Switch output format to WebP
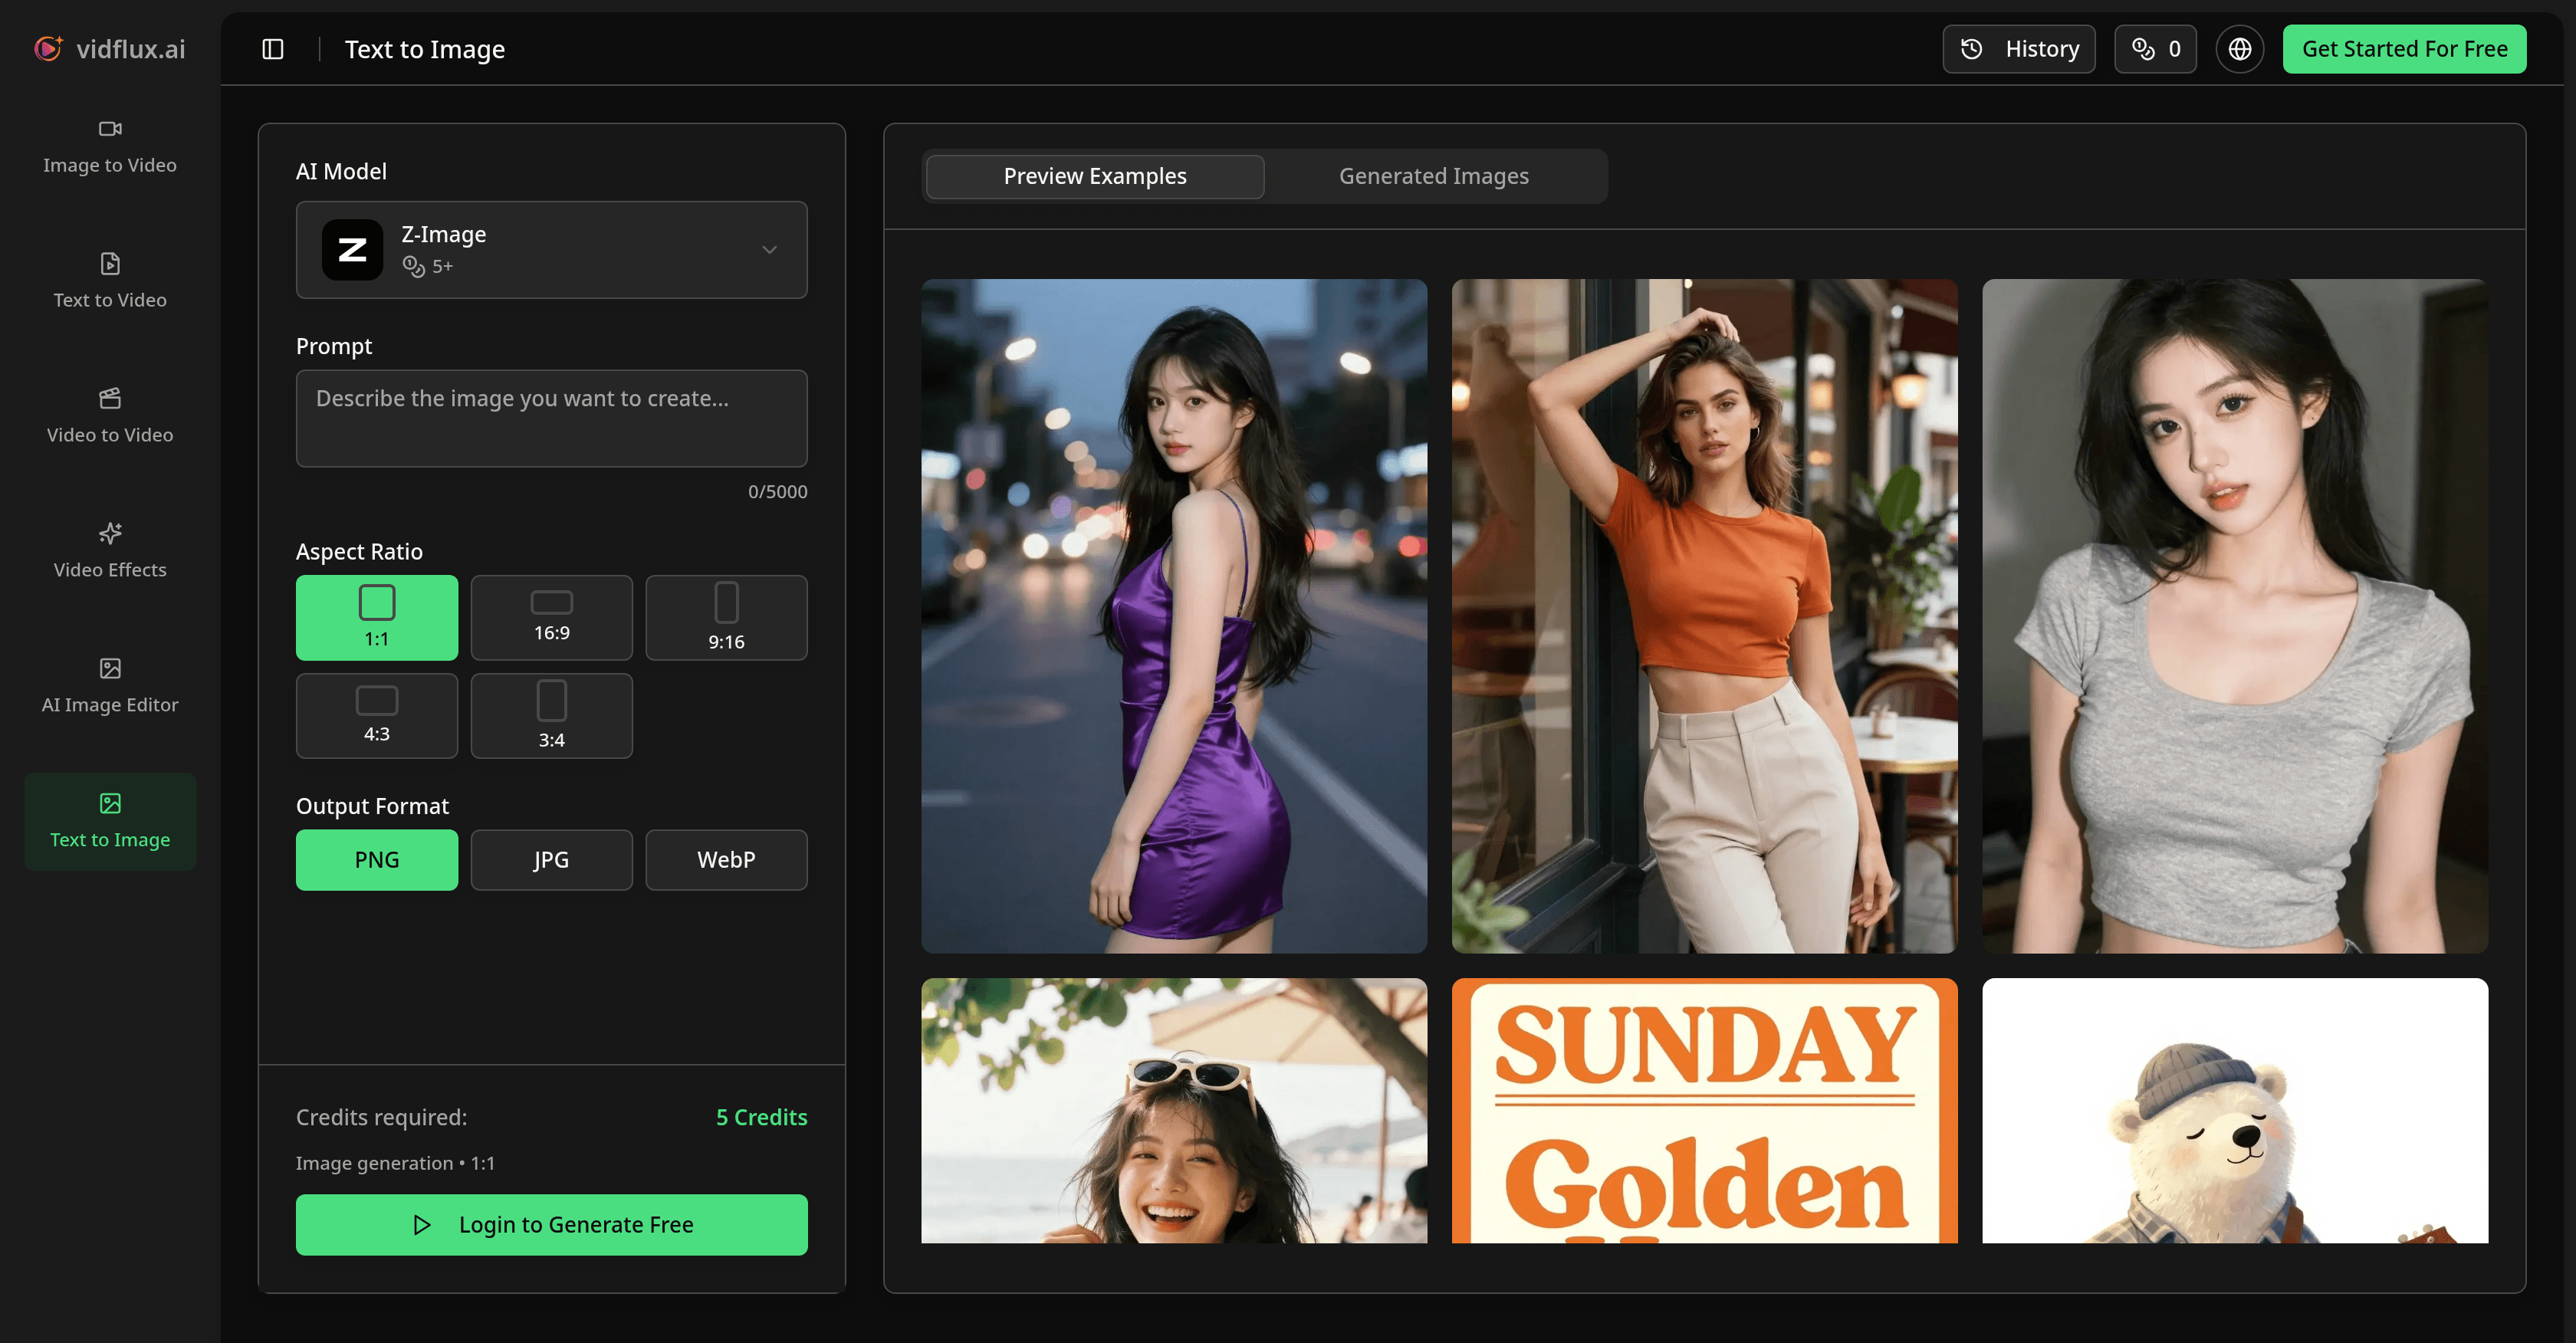The width and height of the screenshot is (2576, 1343). pos(726,859)
